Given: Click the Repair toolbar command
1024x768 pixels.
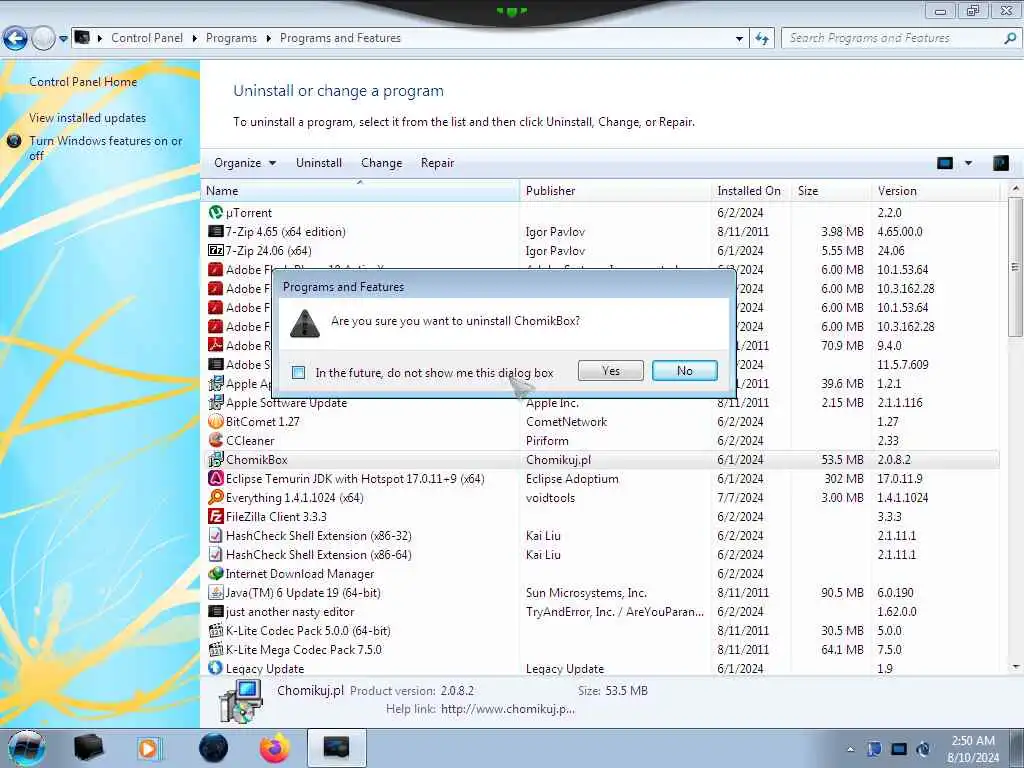Looking at the screenshot, I should (437, 163).
